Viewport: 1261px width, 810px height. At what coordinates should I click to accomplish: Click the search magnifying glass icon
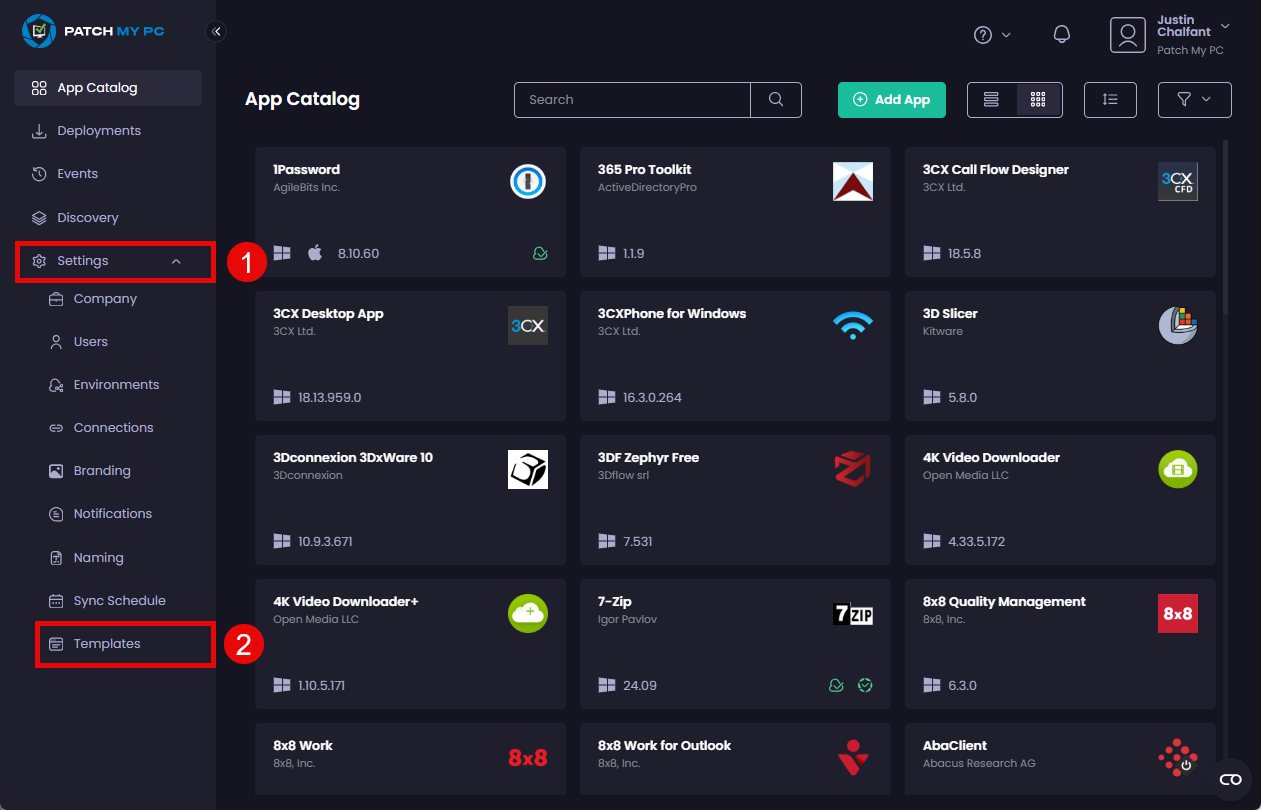[x=776, y=100]
